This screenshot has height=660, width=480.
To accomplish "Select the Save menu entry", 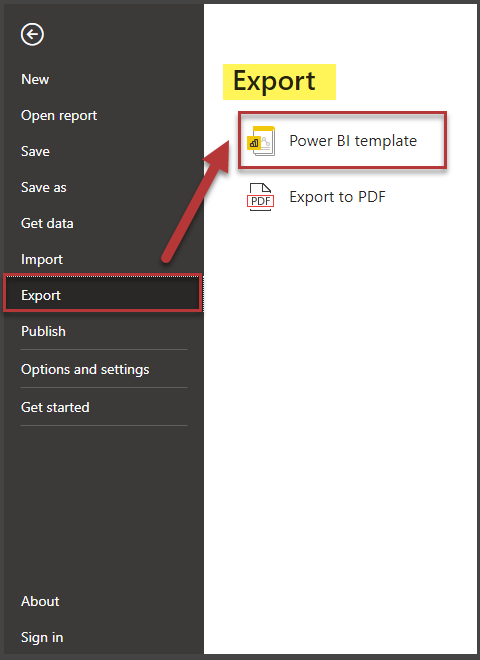I will (35, 152).
